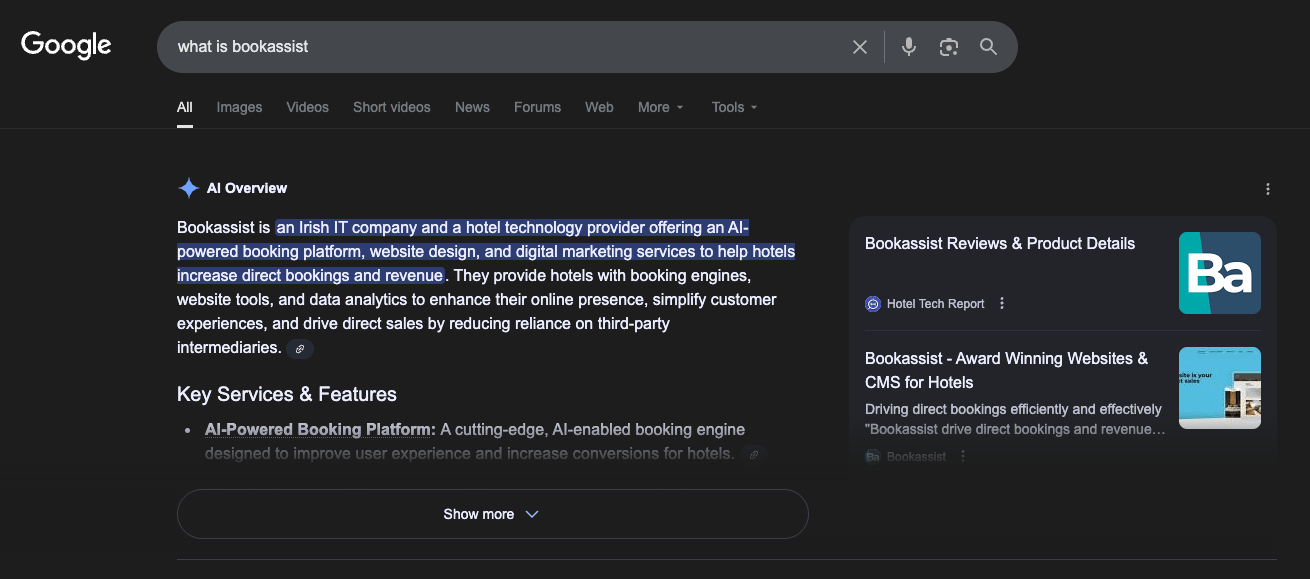
Task: Click the Google logo
Action: pyautogui.click(x=66, y=46)
